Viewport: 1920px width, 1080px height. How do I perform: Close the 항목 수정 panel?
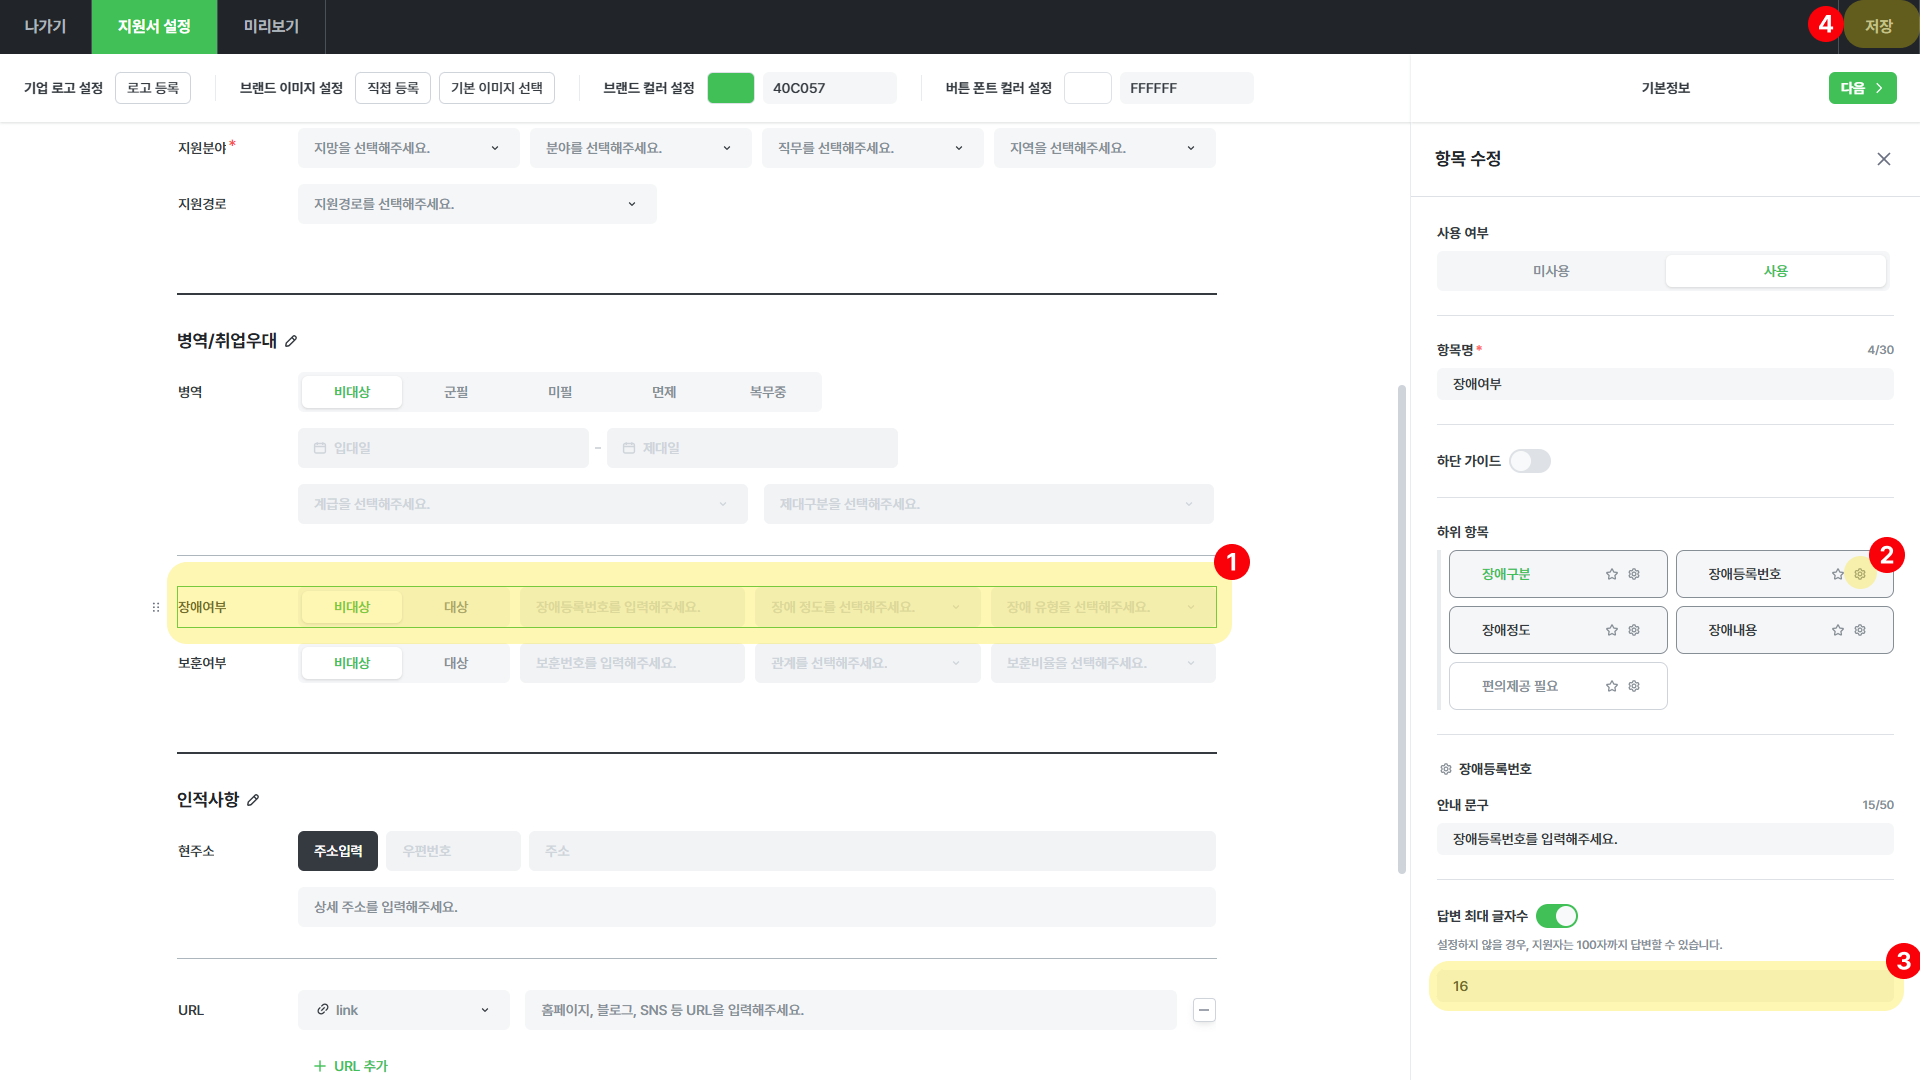coord(1883,159)
